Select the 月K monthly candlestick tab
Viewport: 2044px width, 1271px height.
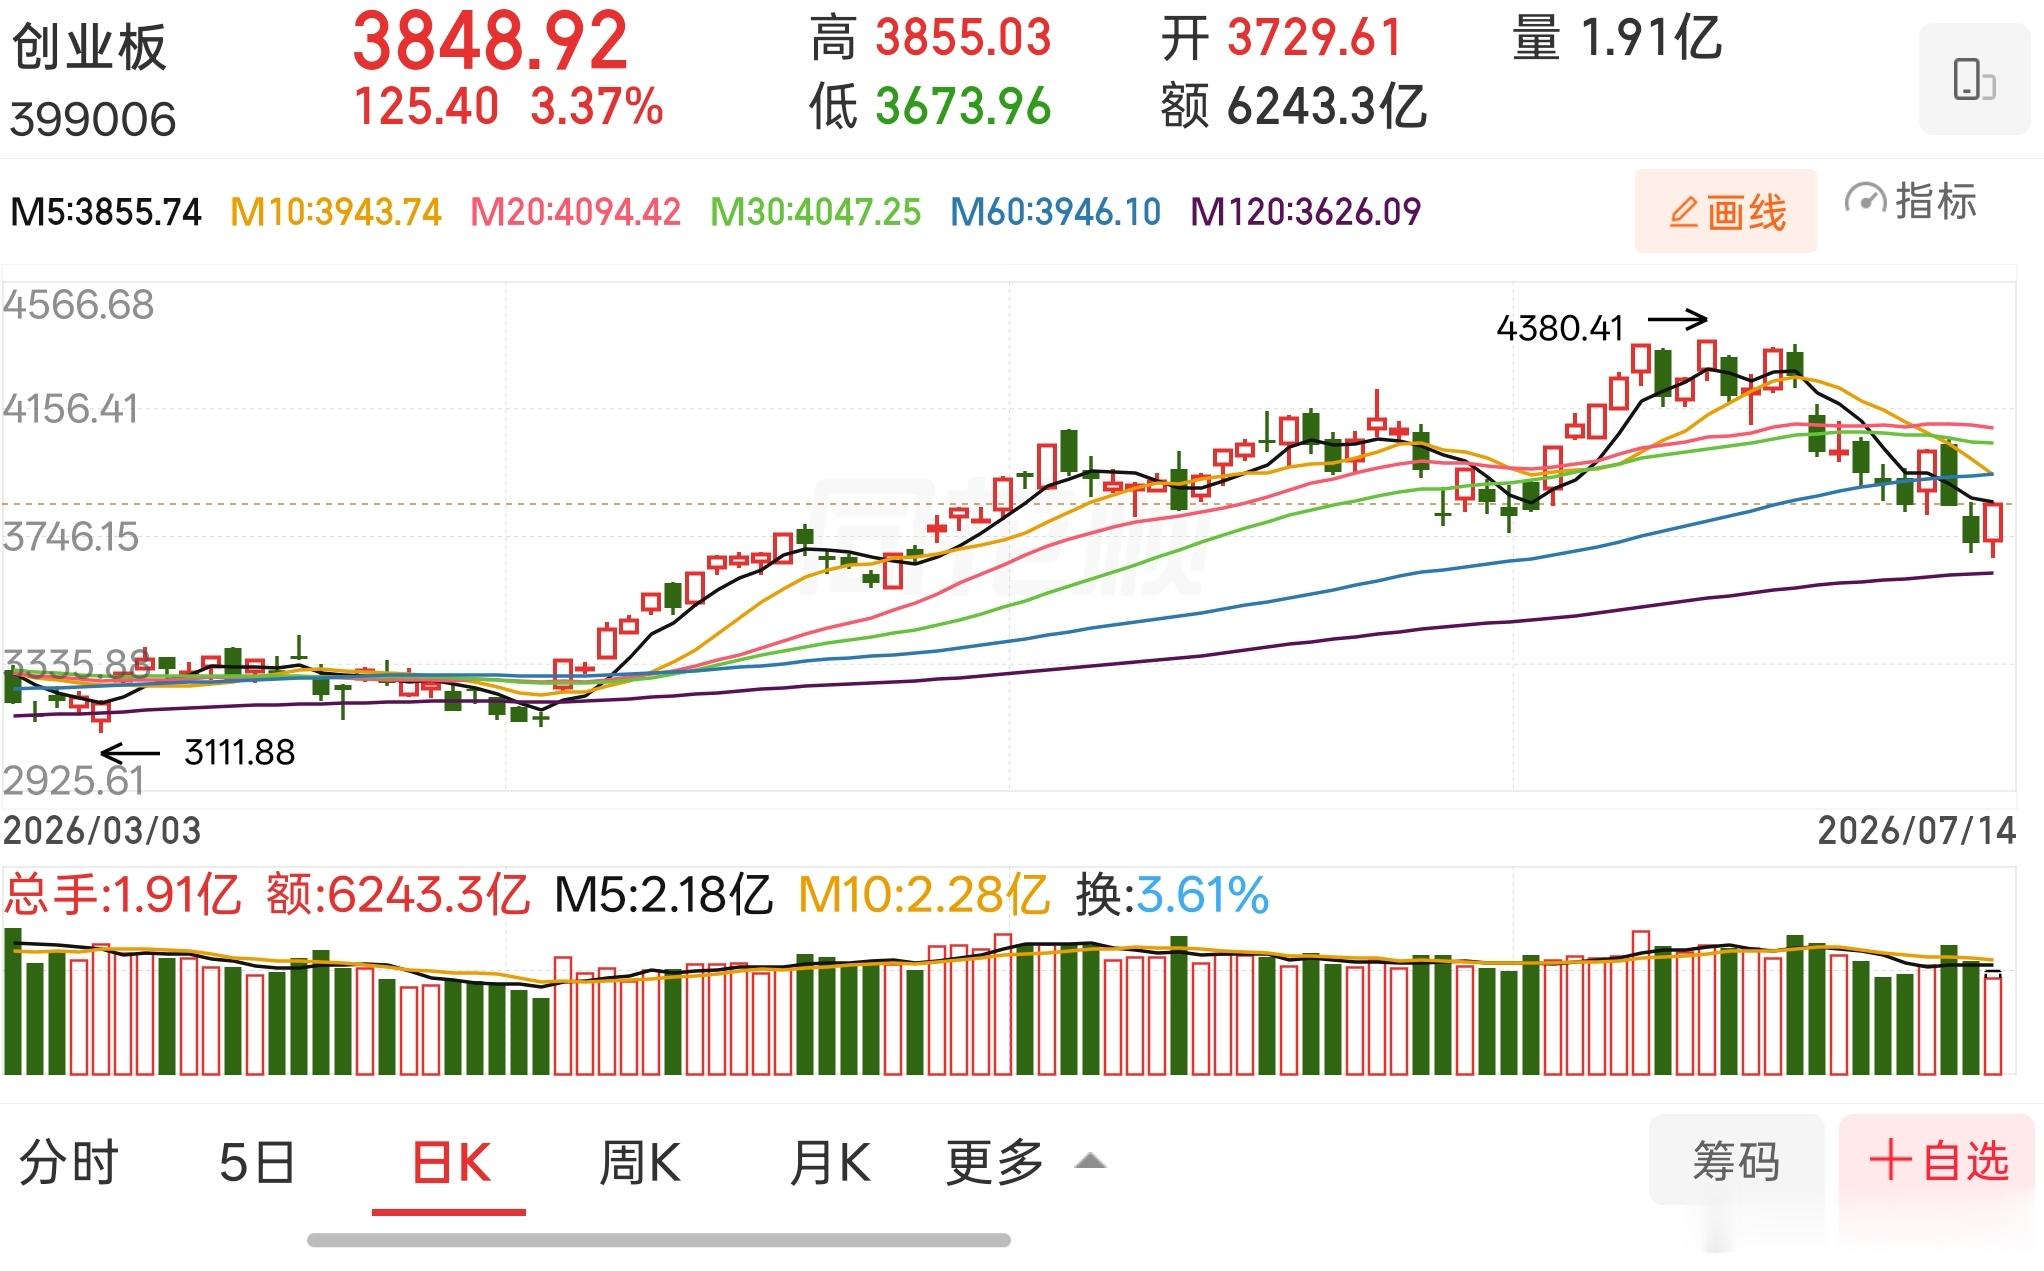click(x=830, y=1162)
